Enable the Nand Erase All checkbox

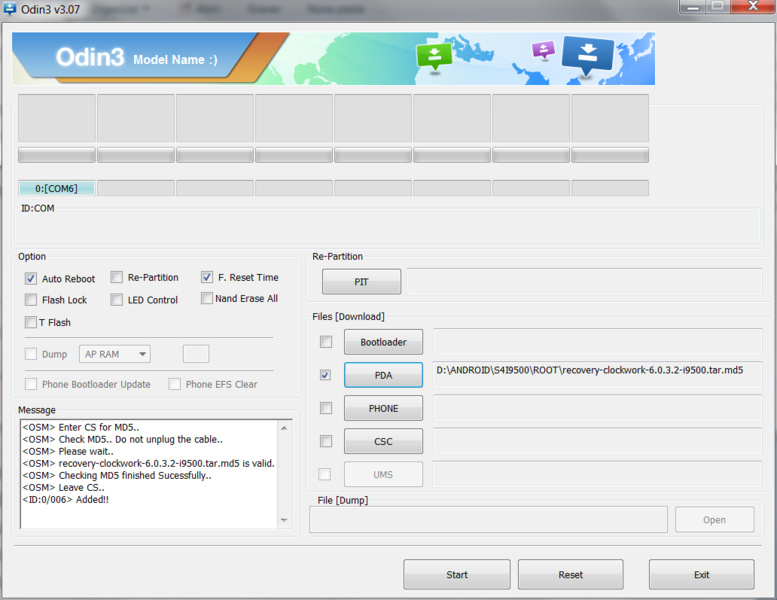(x=207, y=298)
